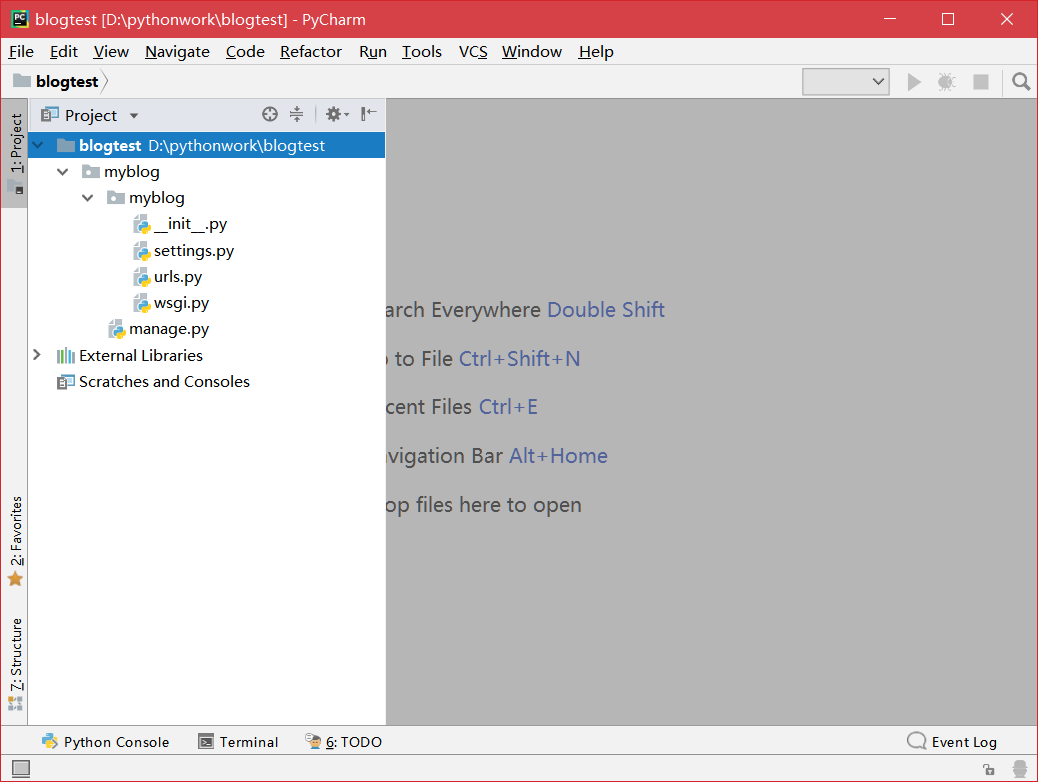The width and height of the screenshot is (1038, 782).
Task: Toggle the 2: Favorites side tab
Action: pos(15,542)
